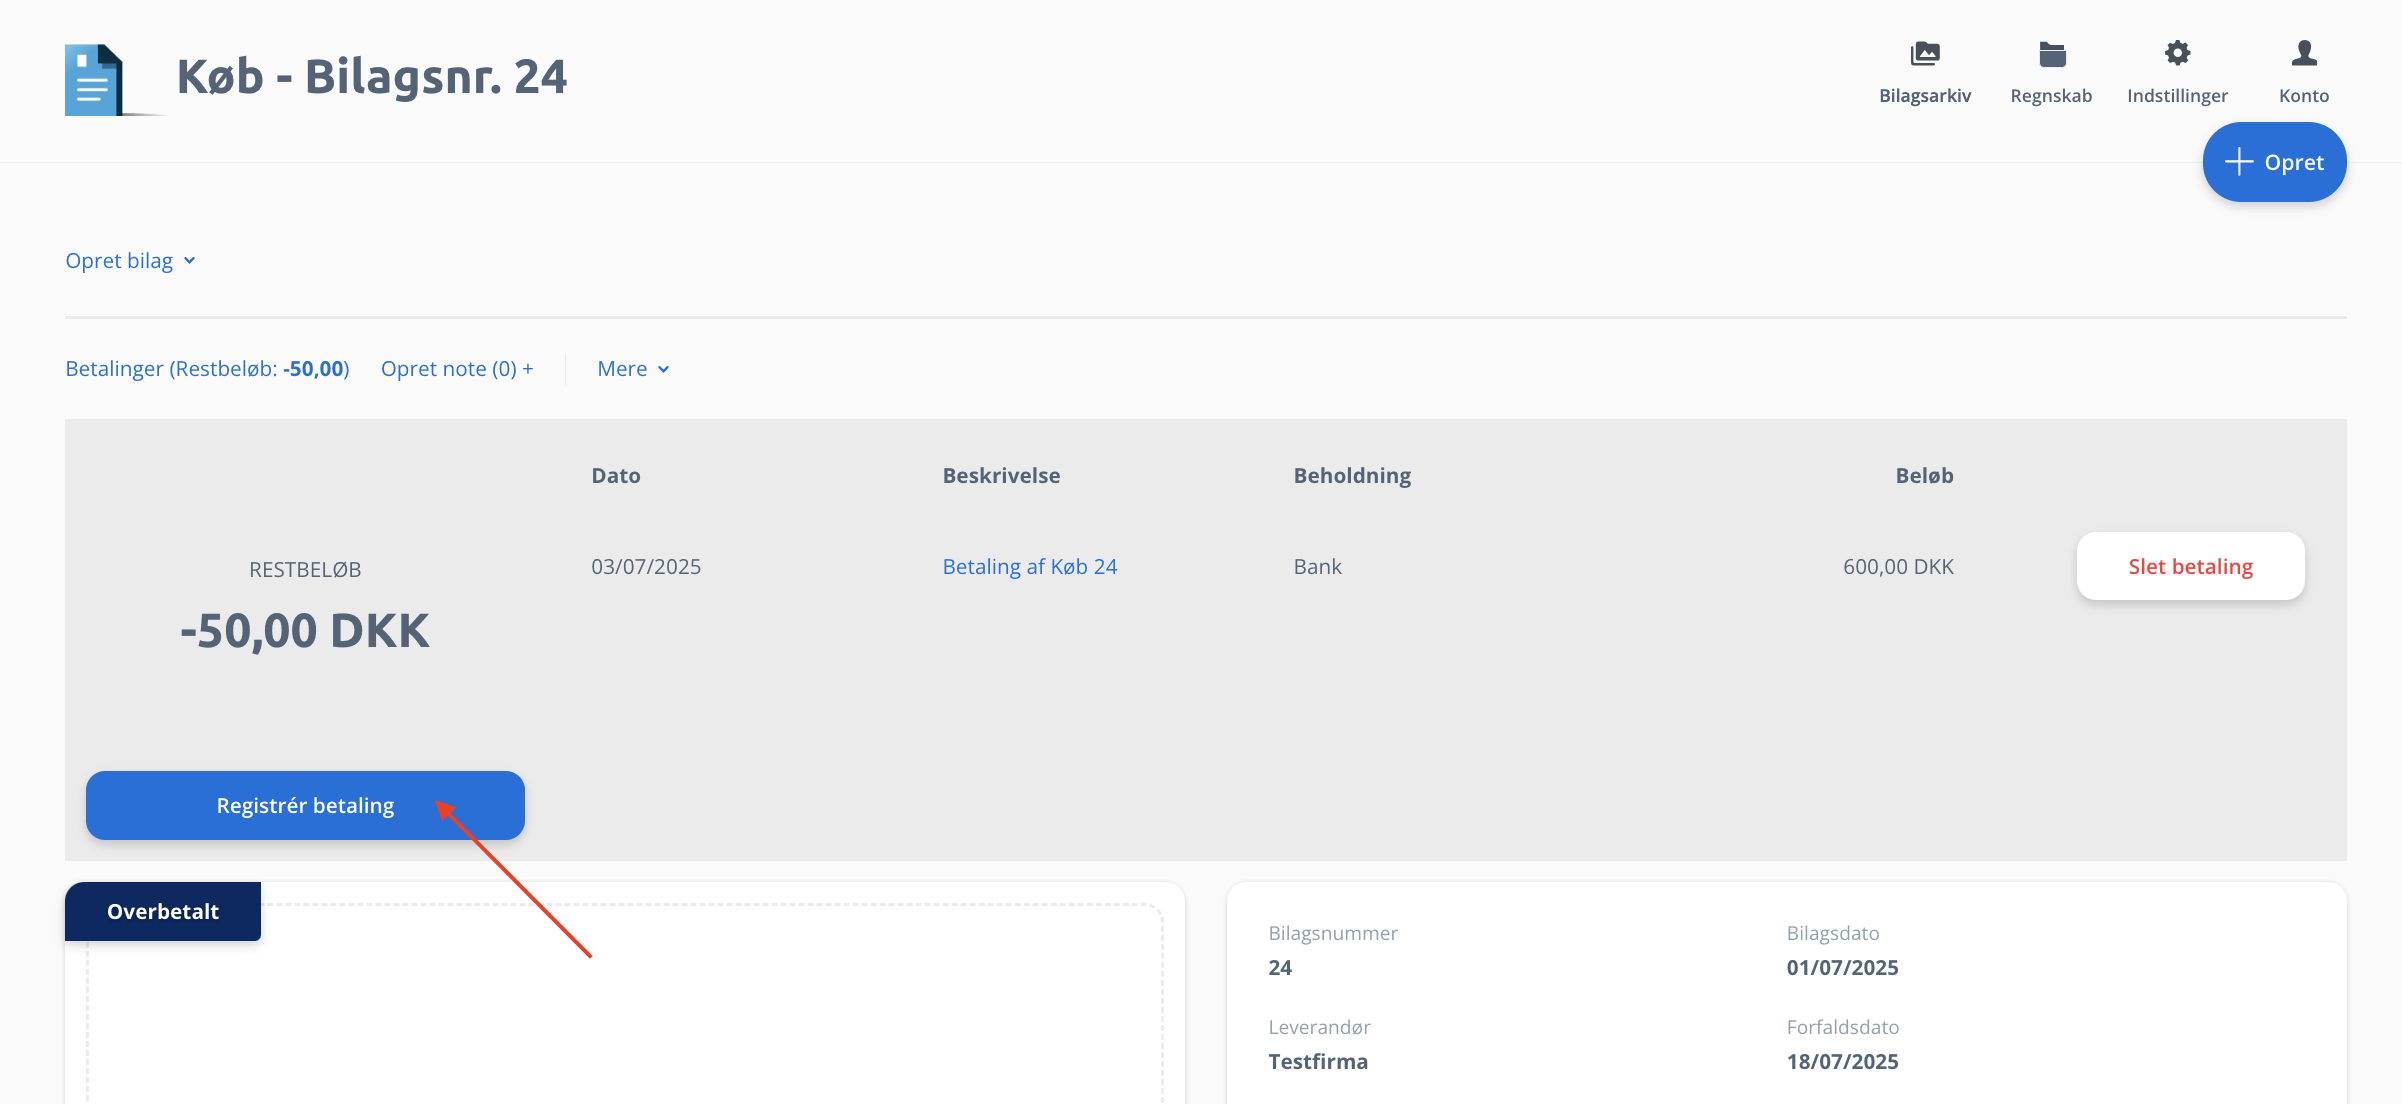This screenshot has width=2402, height=1104.
Task: Click the Bilagsarkiv menu label
Action: [x=1925, y=96]
